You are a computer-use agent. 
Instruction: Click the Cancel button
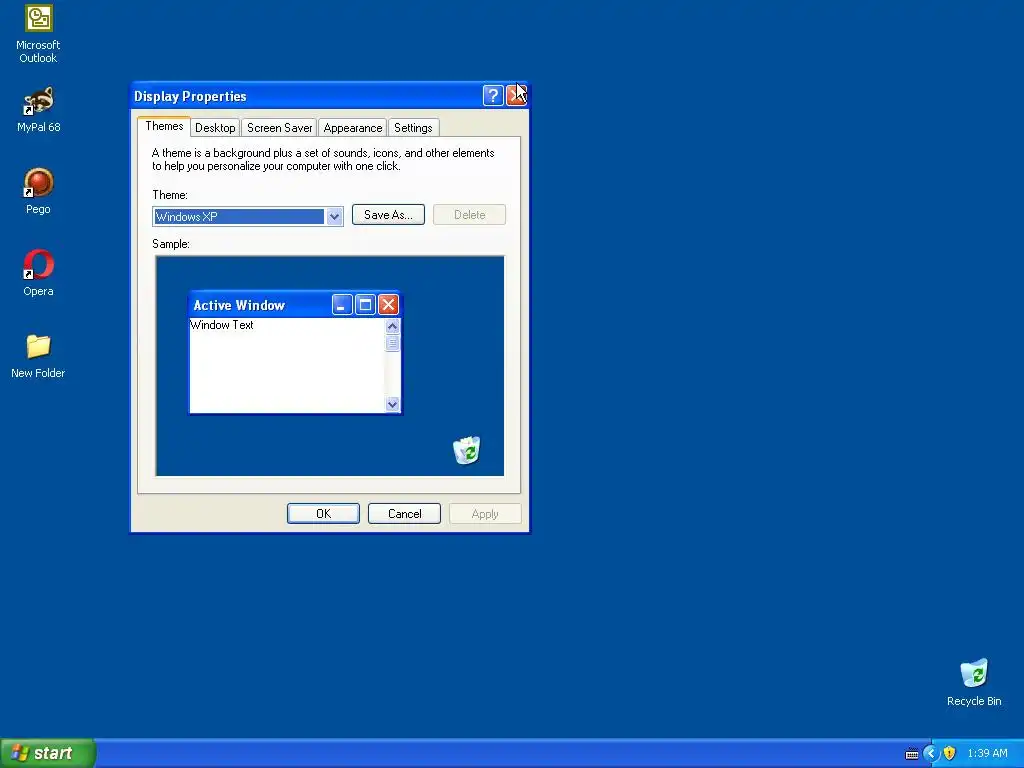[404, 513]
